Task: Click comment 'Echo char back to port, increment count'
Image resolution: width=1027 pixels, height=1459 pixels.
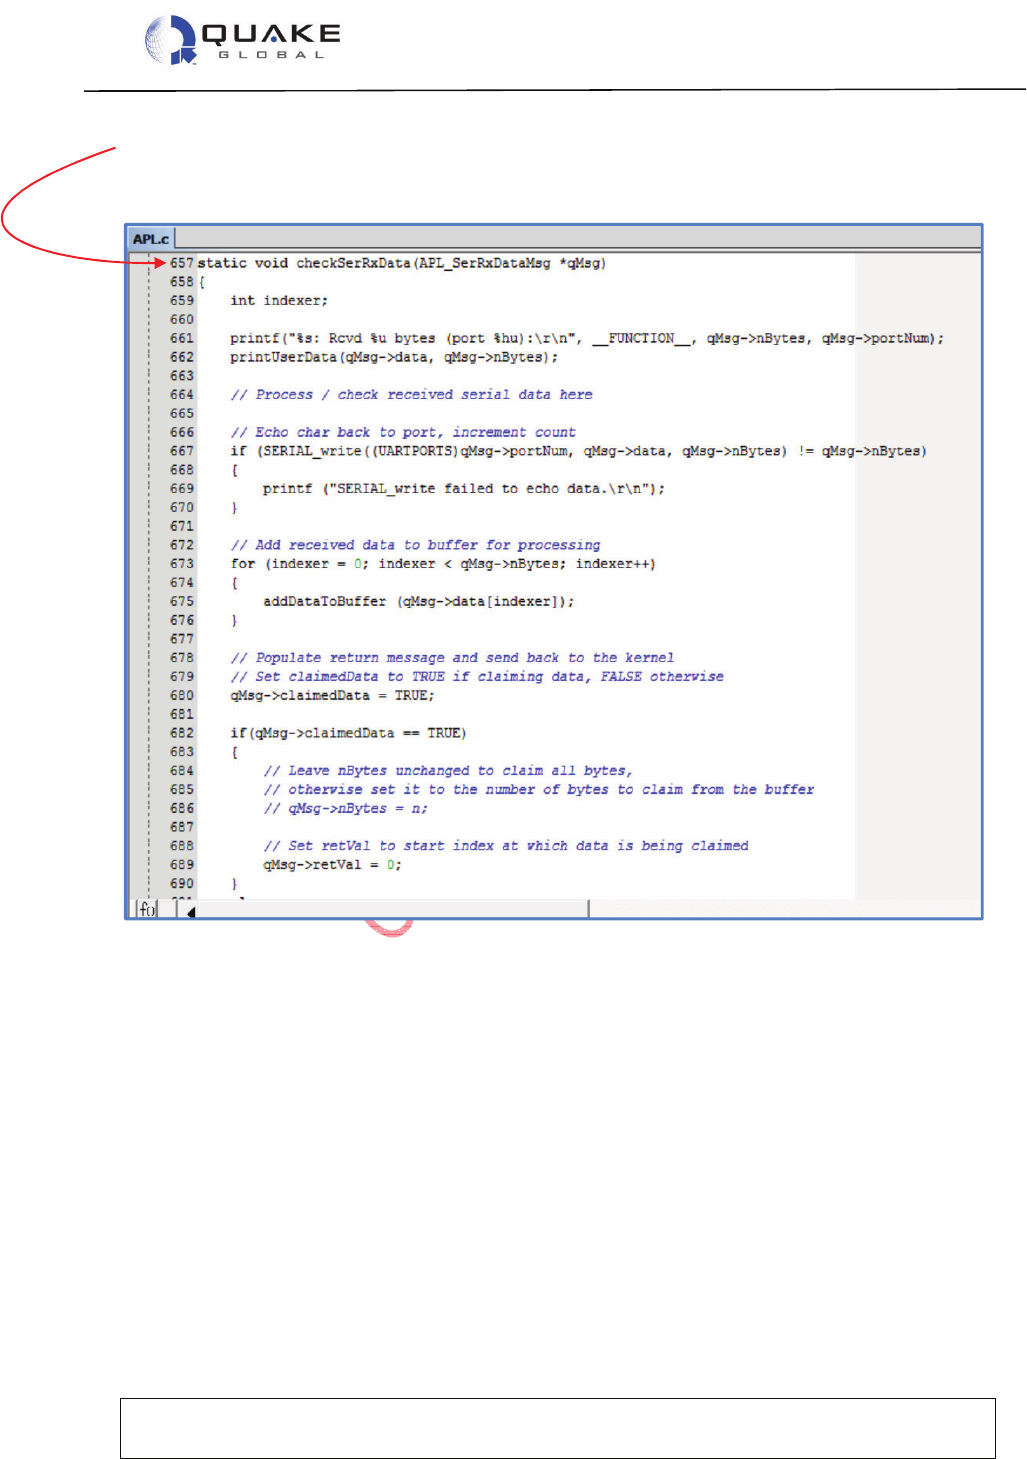Action: click(x=403, y=432)
